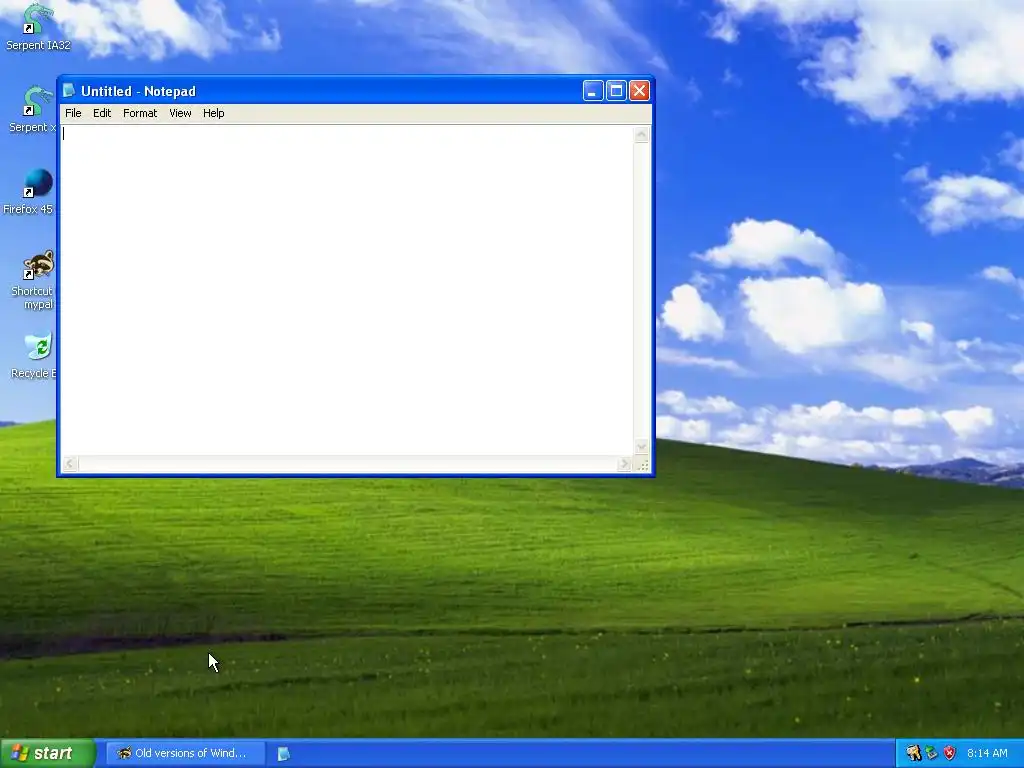Select the second Serpent desktop shortcut
Screen dimensions: 1024x768
tap(34, 110)
